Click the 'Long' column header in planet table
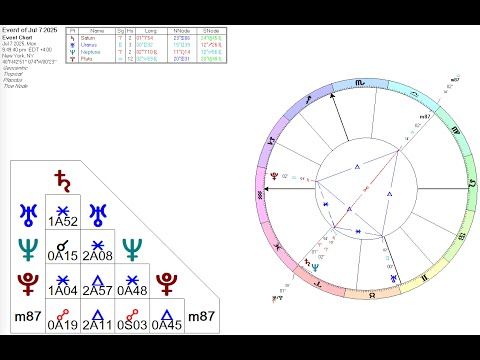The height and width of the screenshot is (360, 480). (151, 31)
